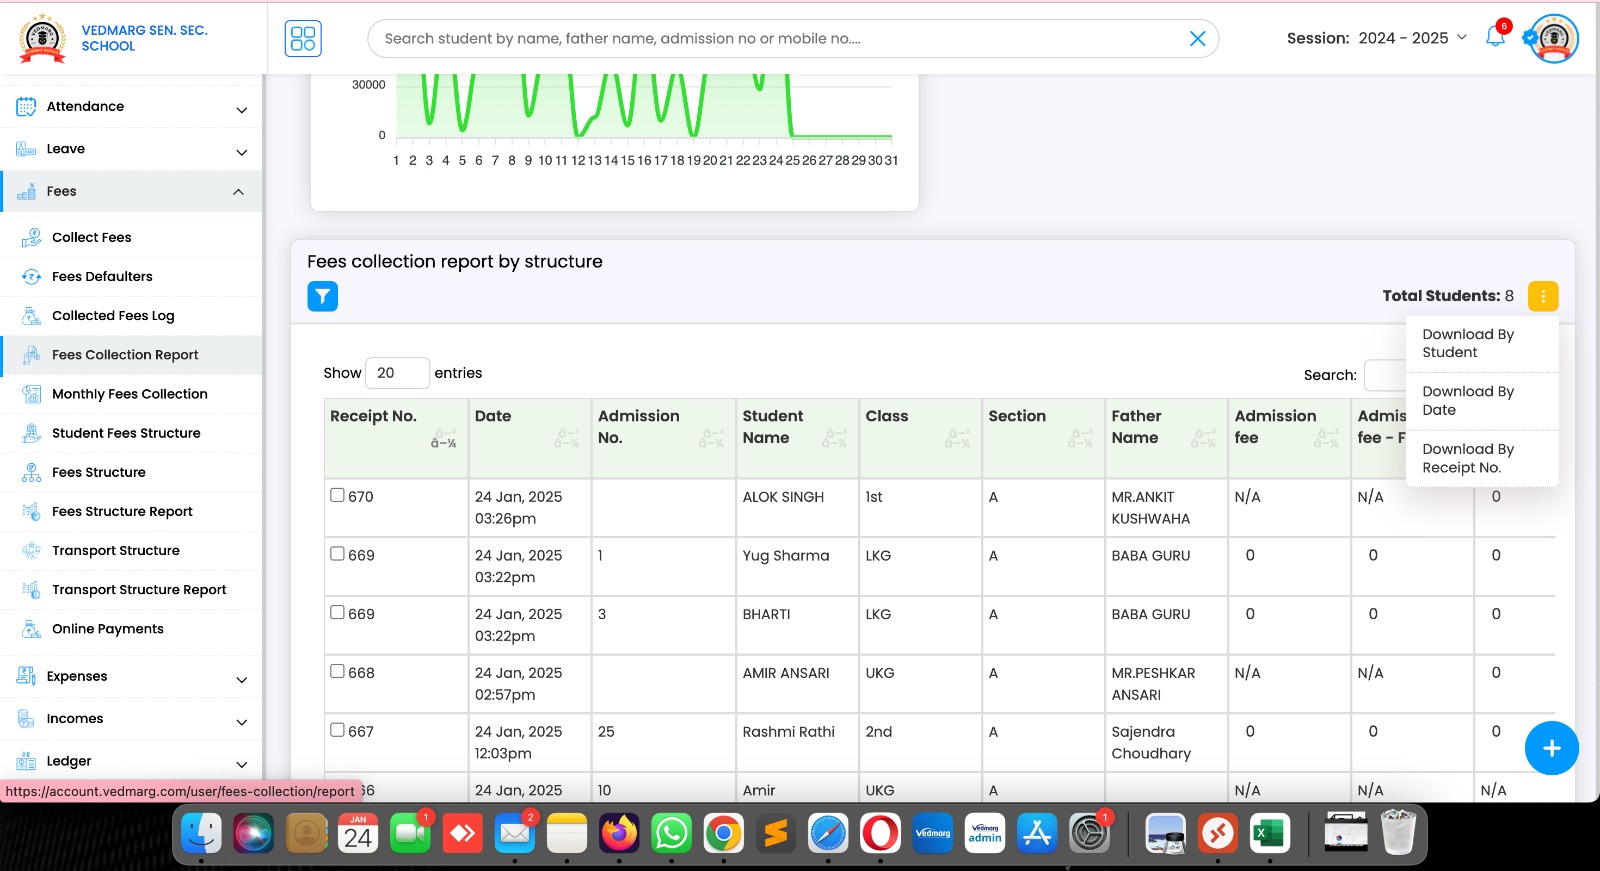Clear search with the blue X icon
The height and width of the screenshot is (871, 1600).
pos(1196,39)
